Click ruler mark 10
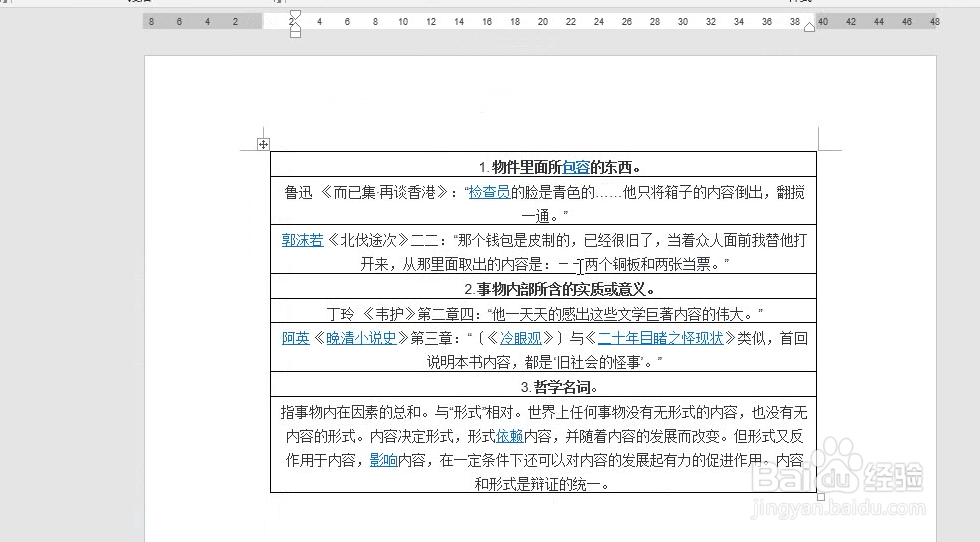The width and height of the screenshot is (980, 542). pyautogui.click(x=403, y=21)
